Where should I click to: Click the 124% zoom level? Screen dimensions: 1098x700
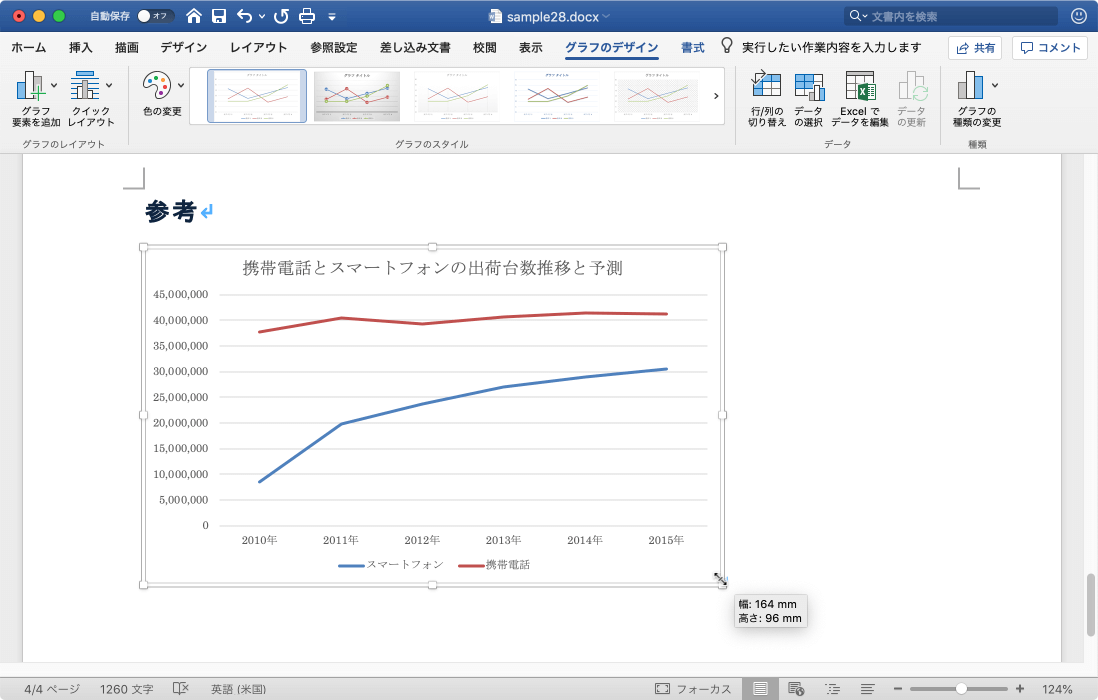(1057, 689)
